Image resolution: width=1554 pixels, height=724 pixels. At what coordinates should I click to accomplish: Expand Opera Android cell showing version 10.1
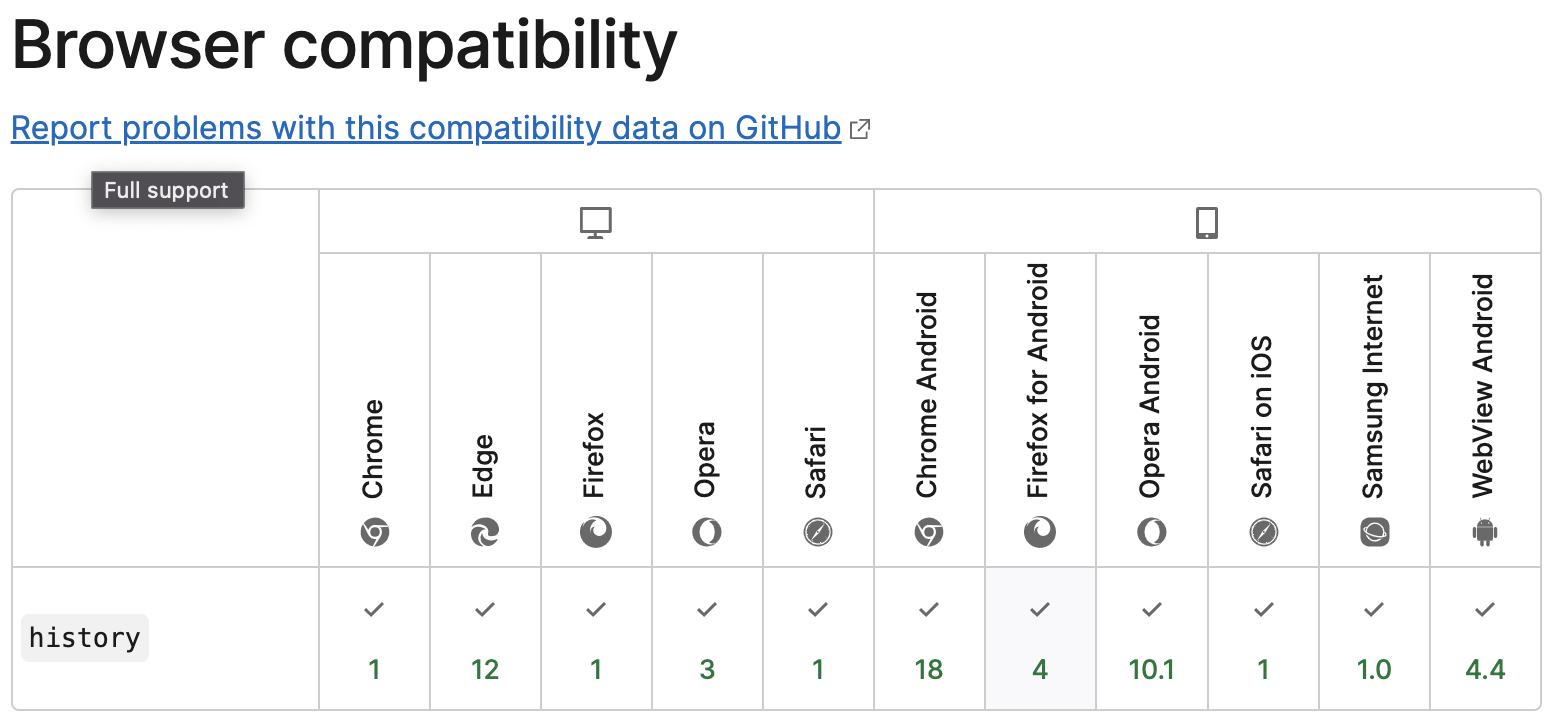[x=1152, y=638]
